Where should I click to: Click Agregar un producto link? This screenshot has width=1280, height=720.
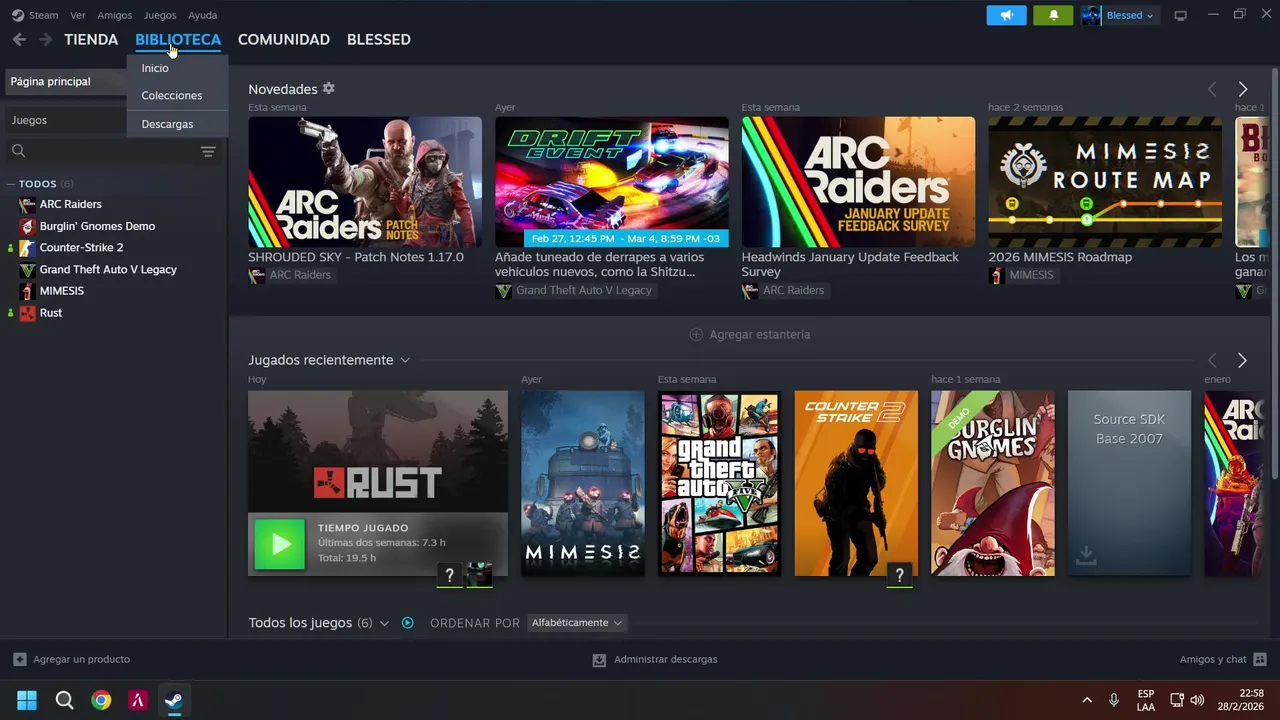pyautogui.click(x=81, y=659)
